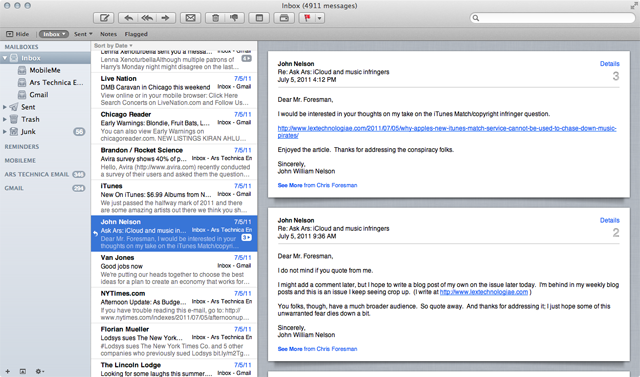640x377 pixels.
Task: Open the NYTimes.com Afternoon Update message
Action: (174, 306)
